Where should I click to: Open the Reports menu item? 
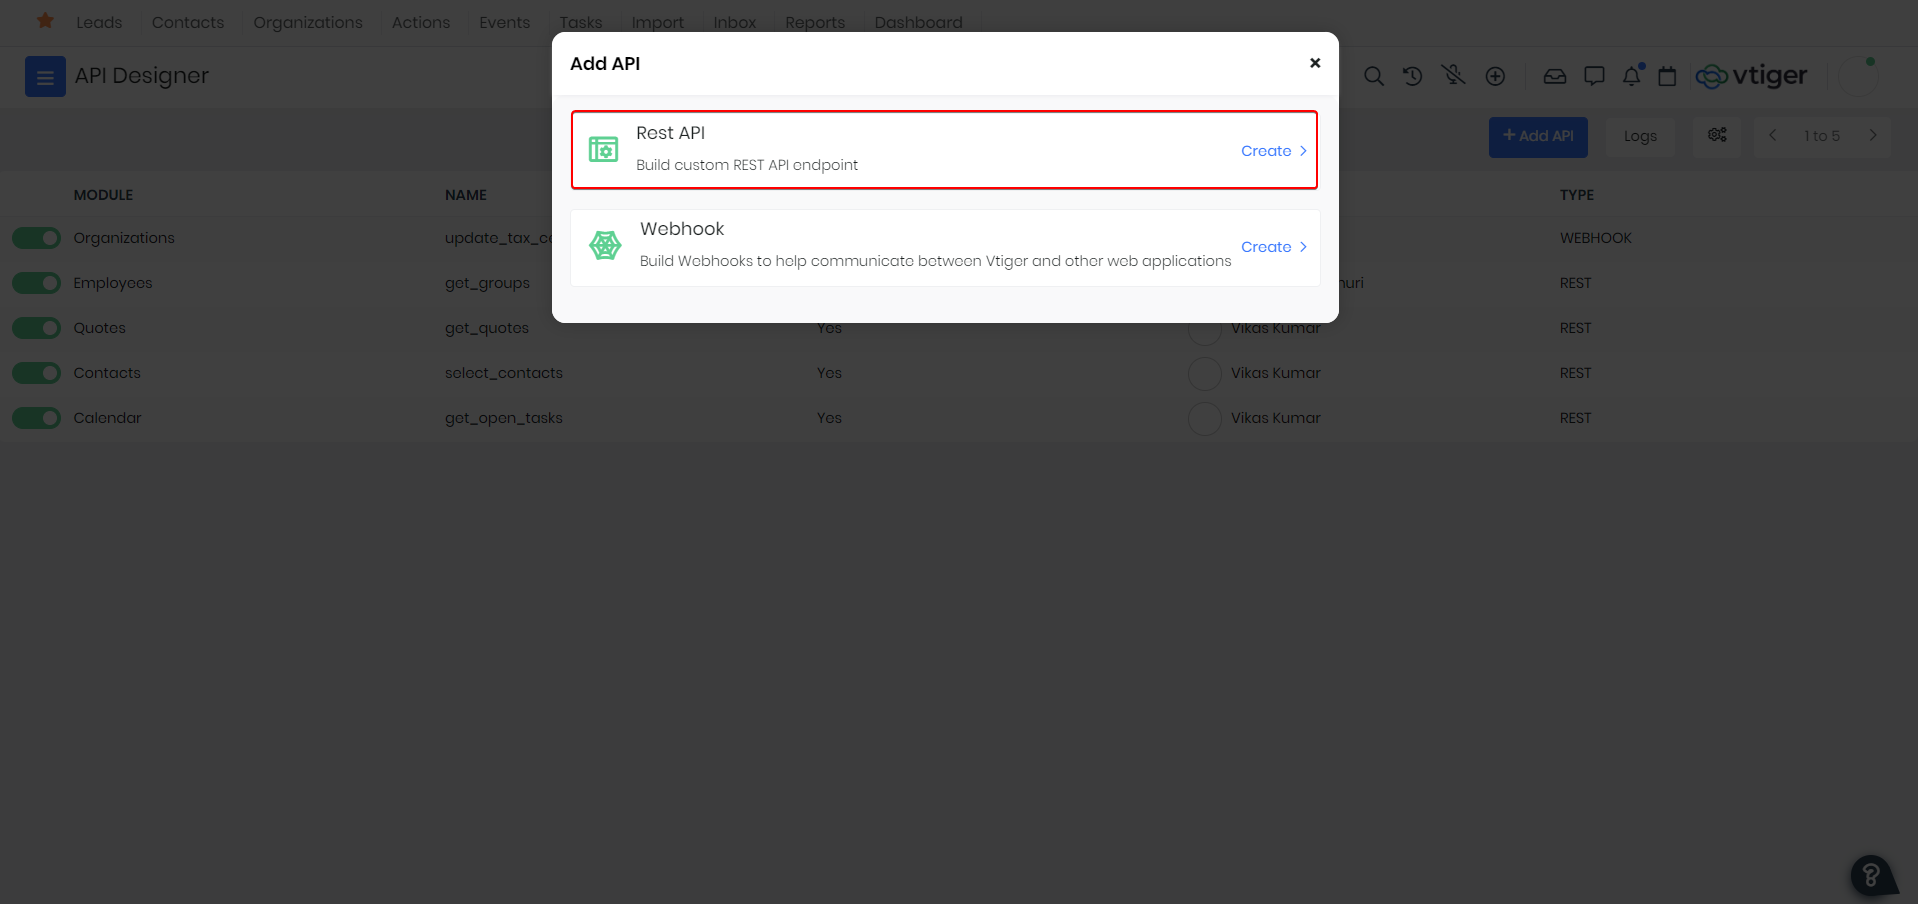coord(814,22)
